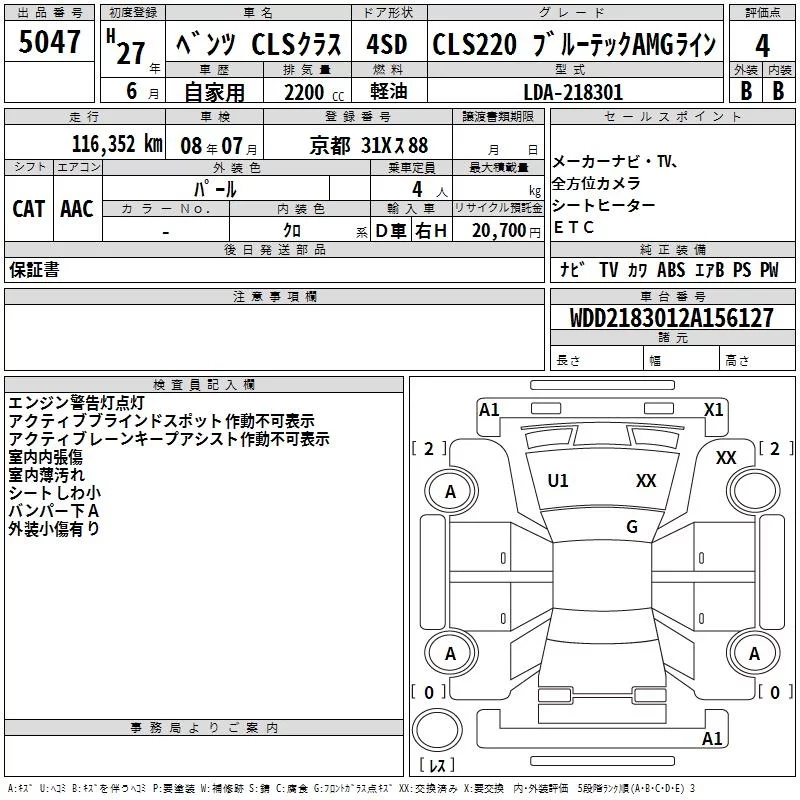This screenshot has height=800, width=800.
Task: Click sales point メーカーナビ・TV、
Action: 615,162
